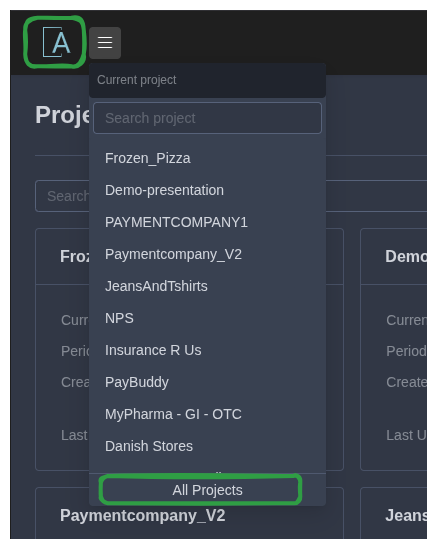This screenshot has height=549, width=437.
Task: Select Frozen_Pizza from the project list
Action: click(x=207, y=158)
